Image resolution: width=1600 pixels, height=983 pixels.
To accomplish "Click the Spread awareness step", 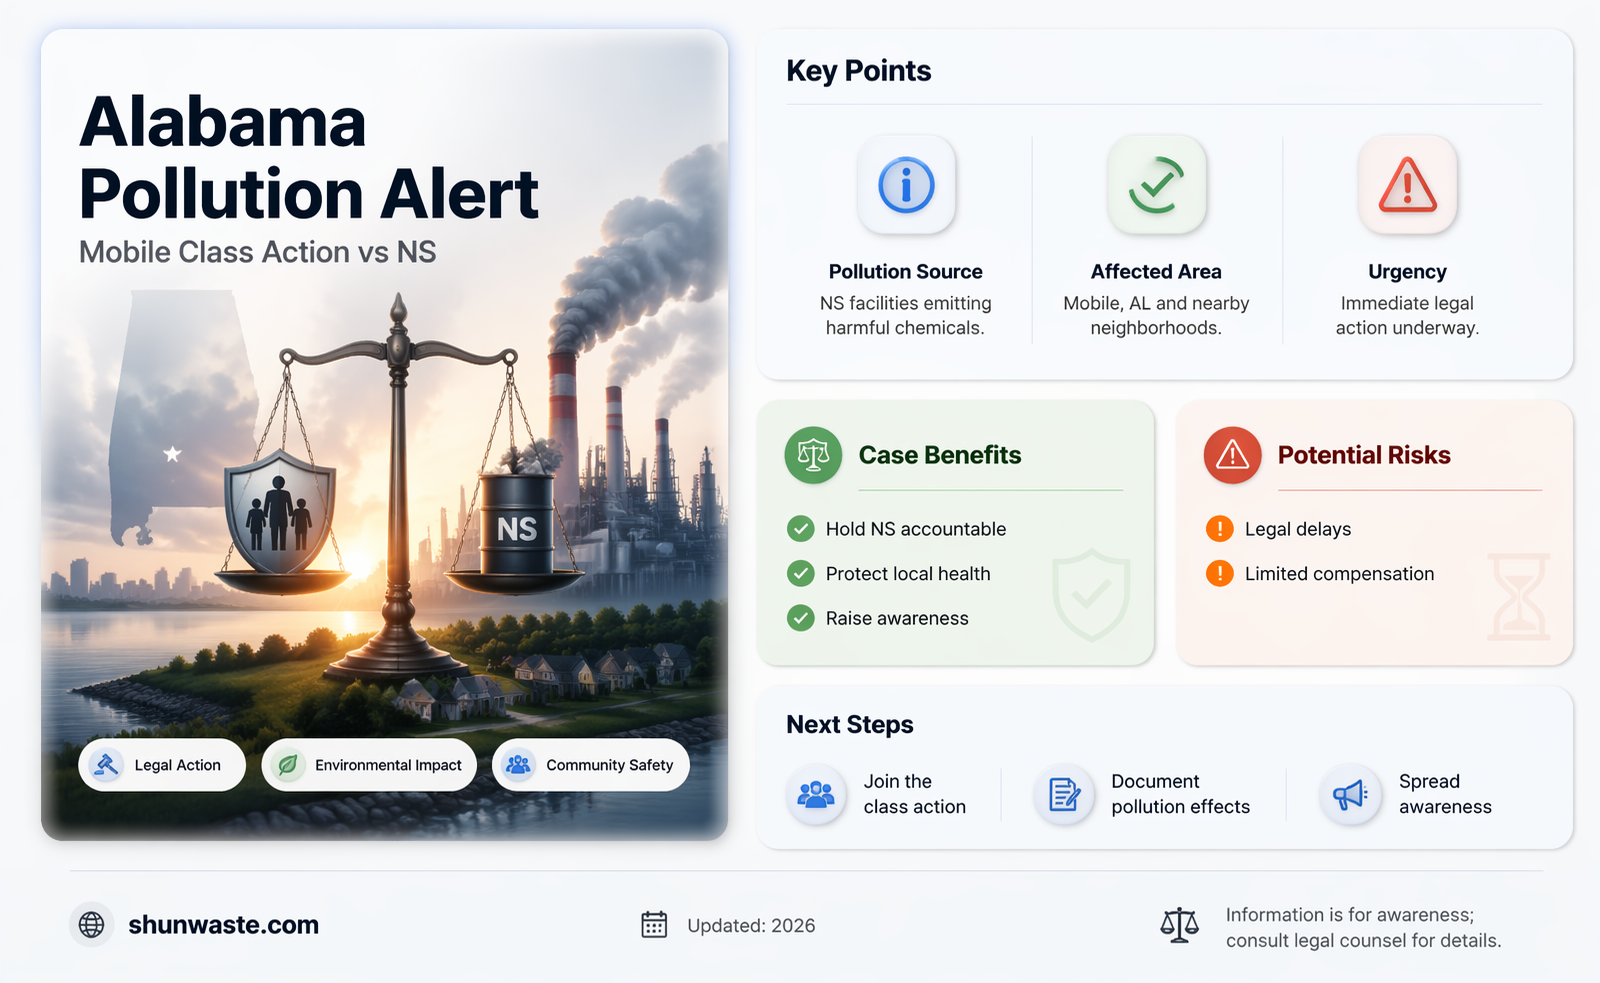I will [1407, 795].
